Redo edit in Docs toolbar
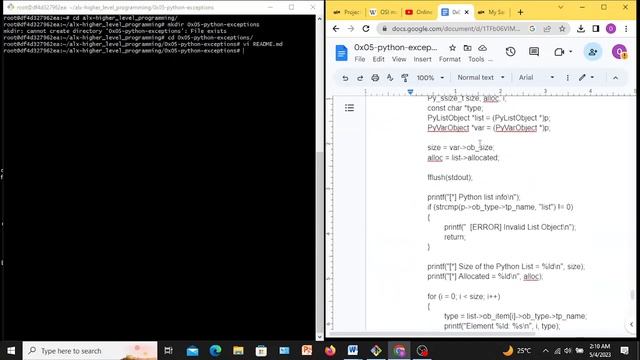 pos(360,78)
